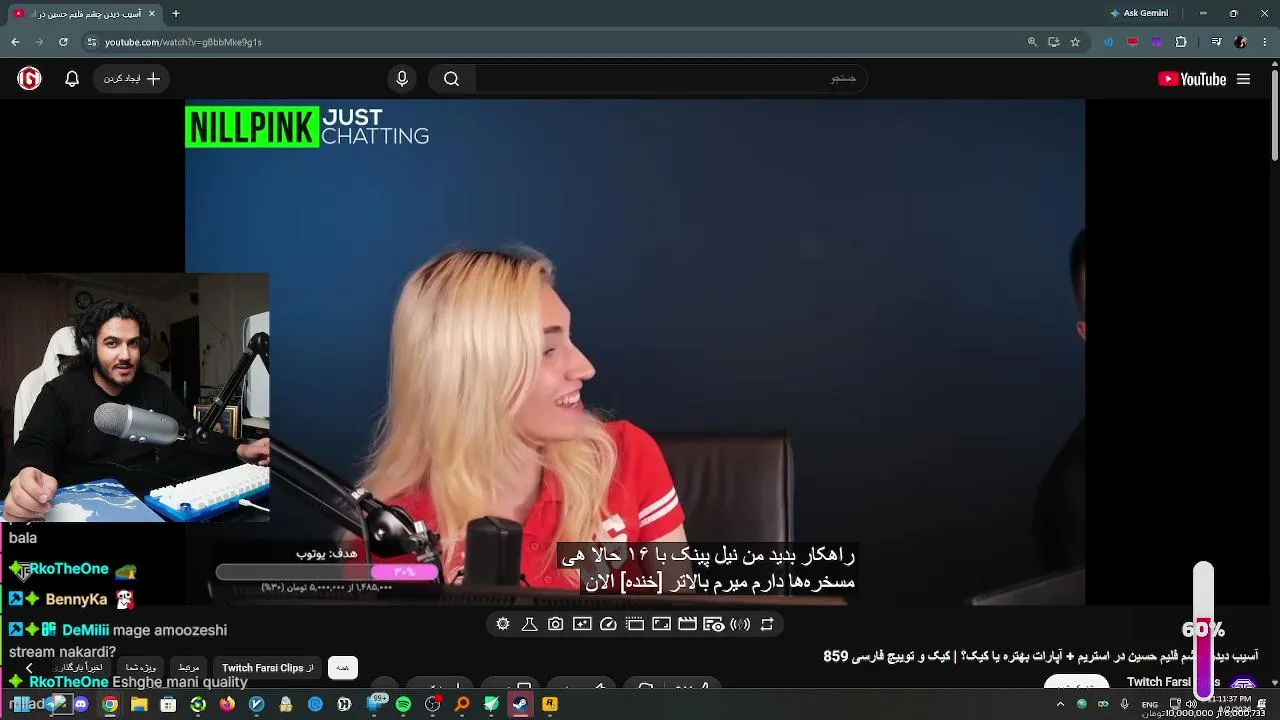
Task: Click the clapperboard icon in player toolbar
Action: pyautogui.click(x=687, y=624)
